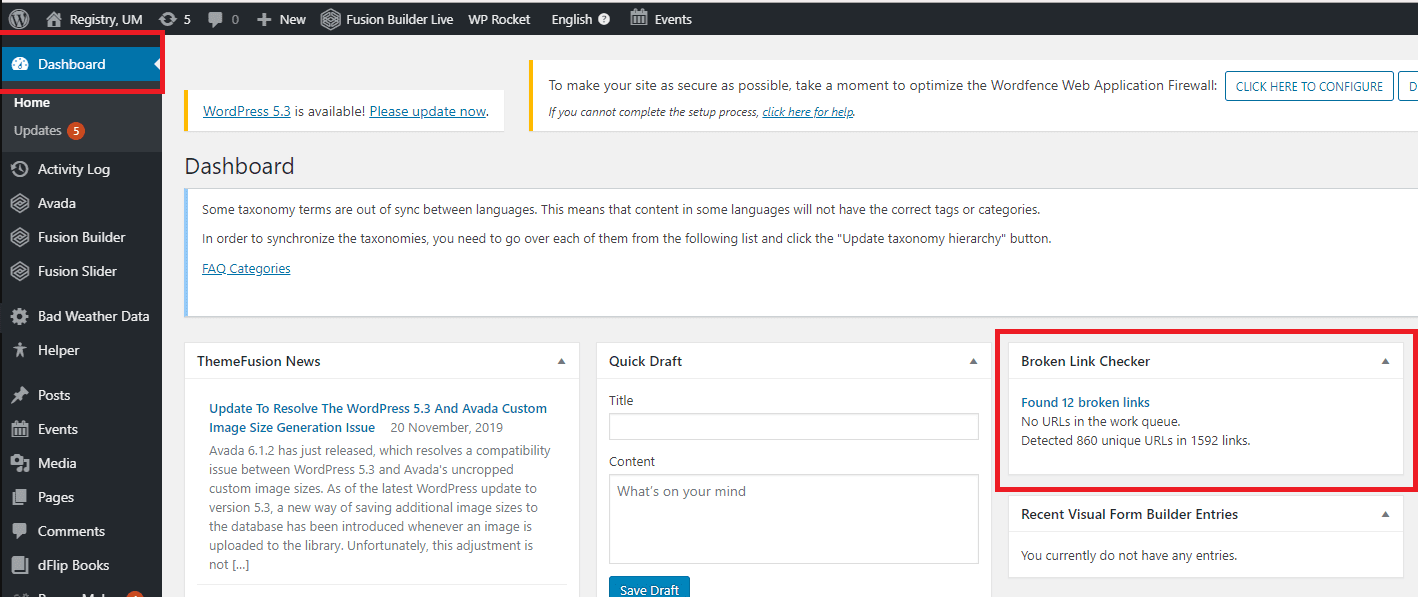Click the Posts pushpin icon
1418x597 pixels.
(x=19, y=395)
